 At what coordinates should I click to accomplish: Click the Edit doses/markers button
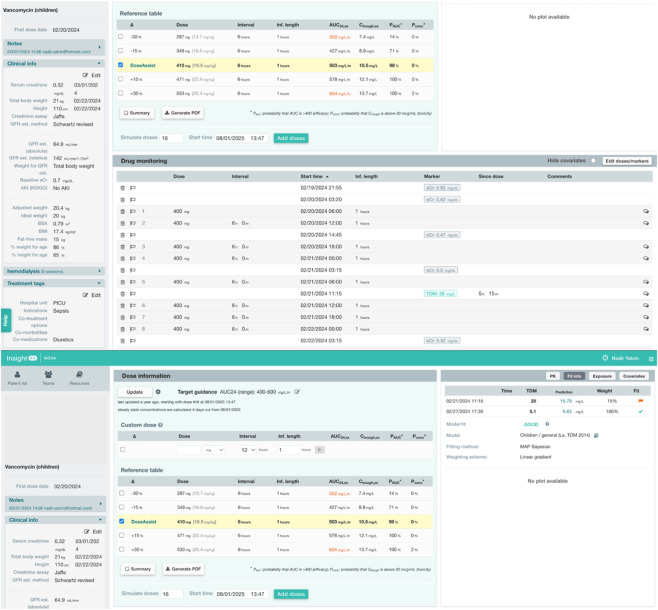point(627,161)
